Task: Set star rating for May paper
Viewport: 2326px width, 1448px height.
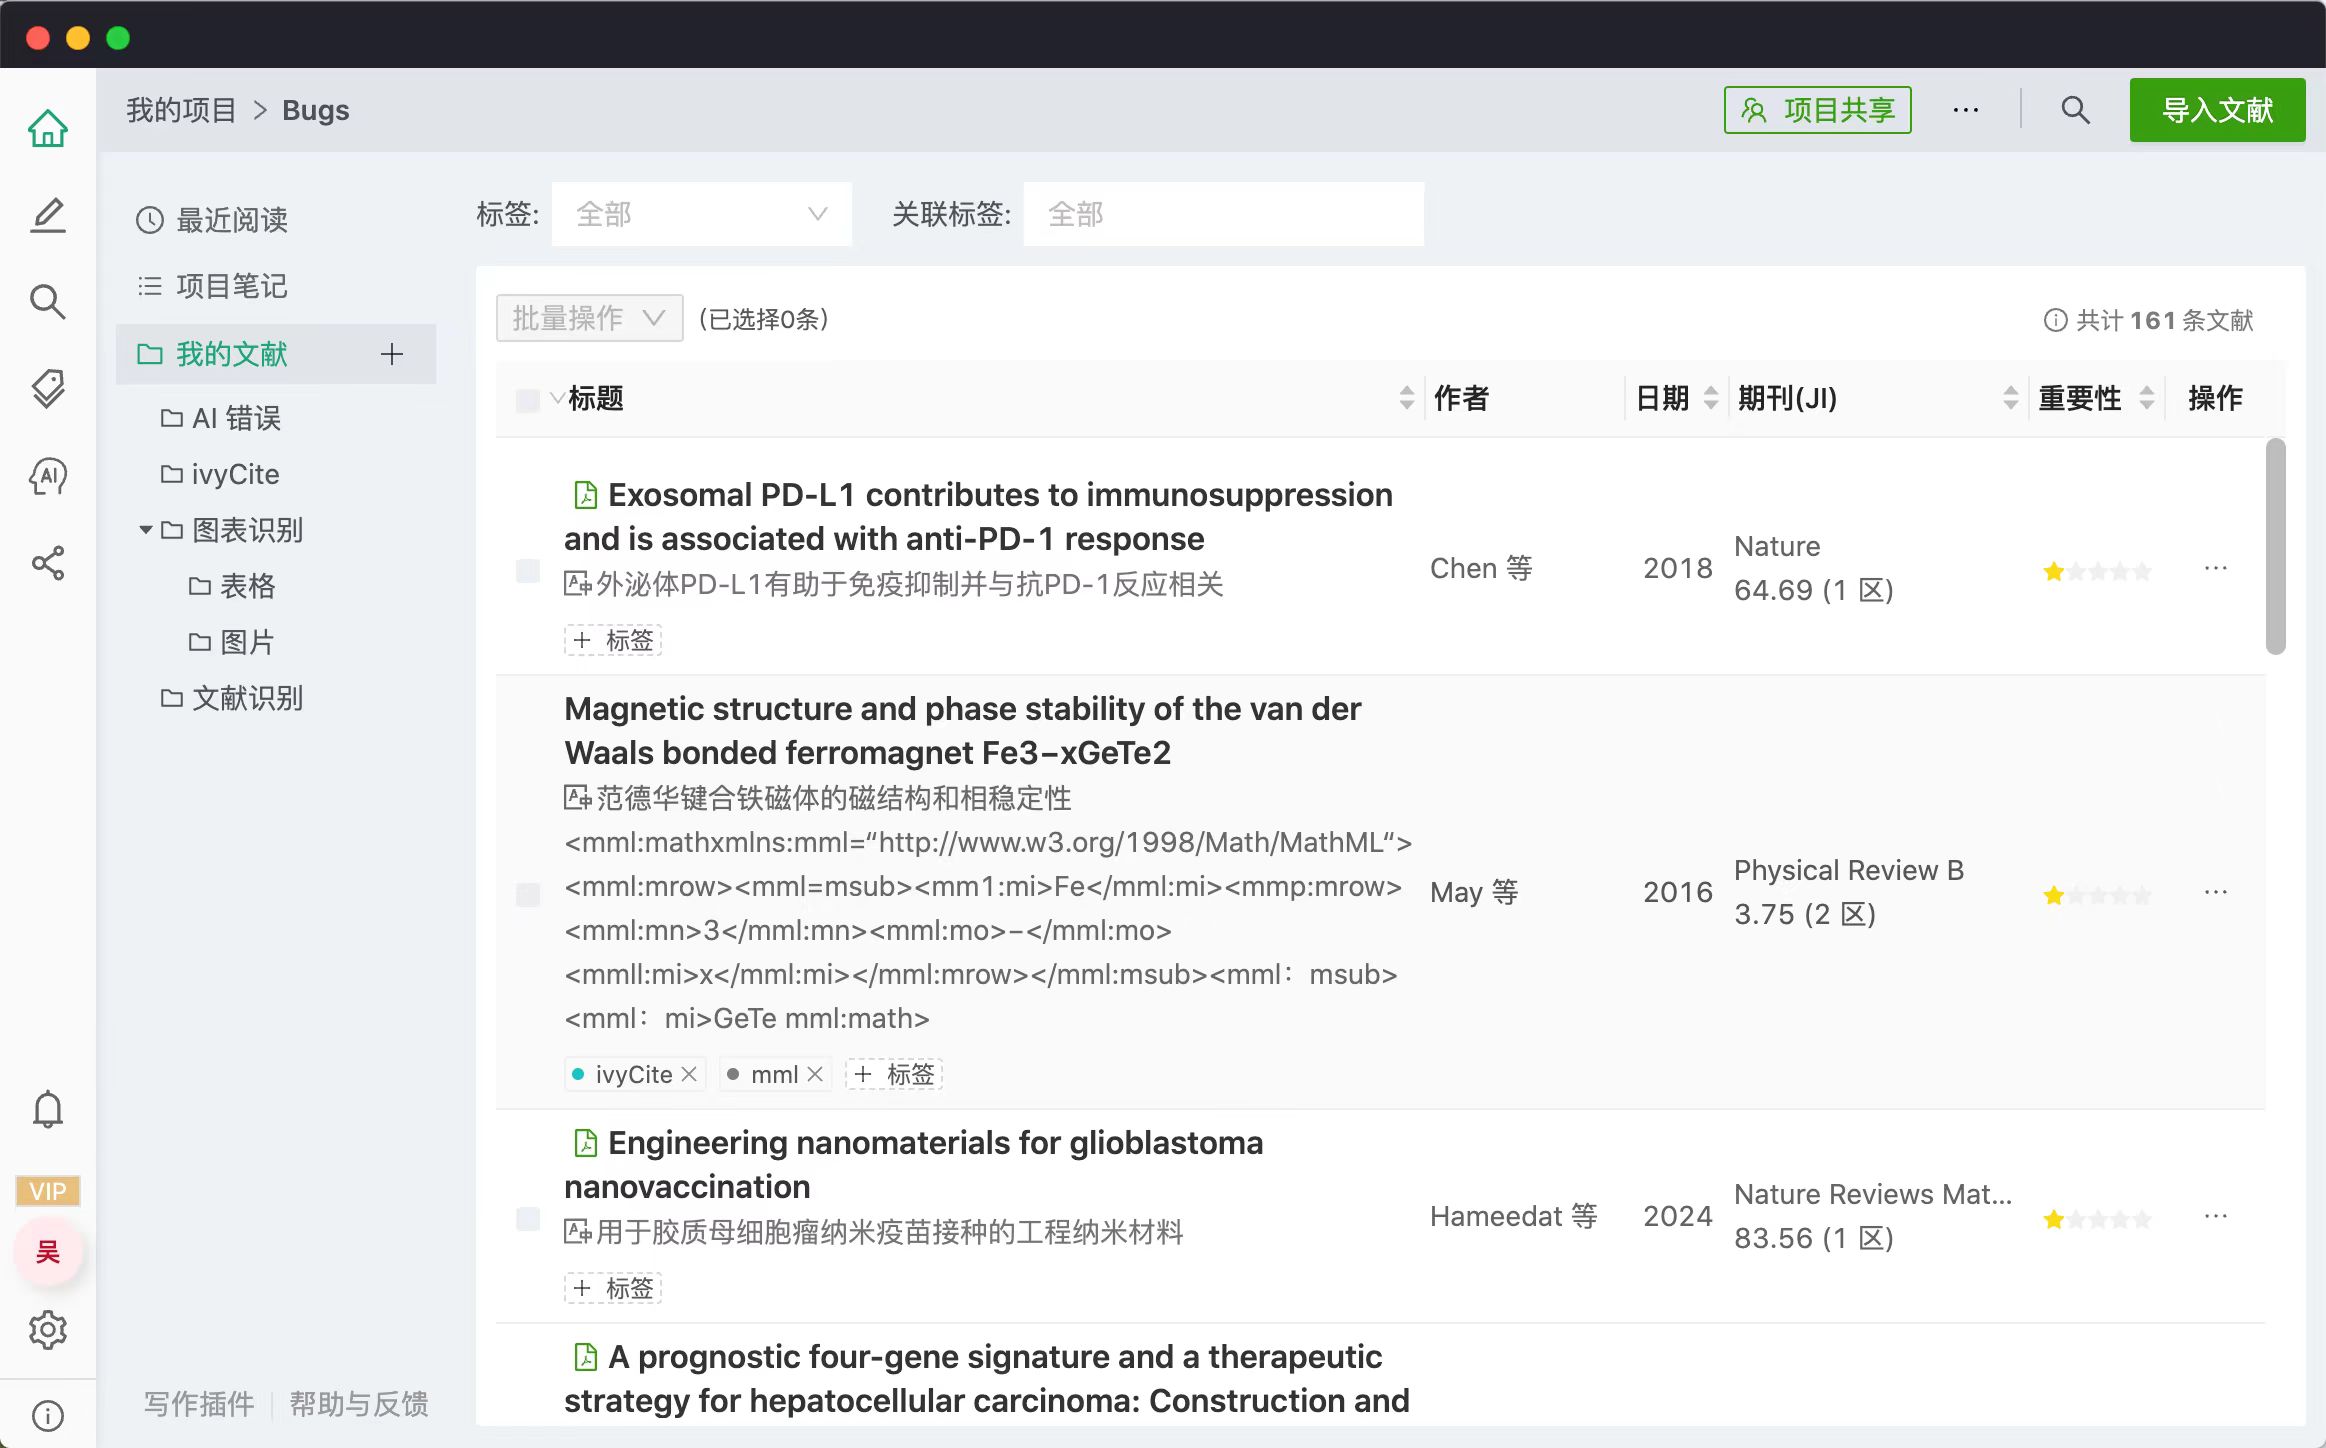Action: (2097, 895)
